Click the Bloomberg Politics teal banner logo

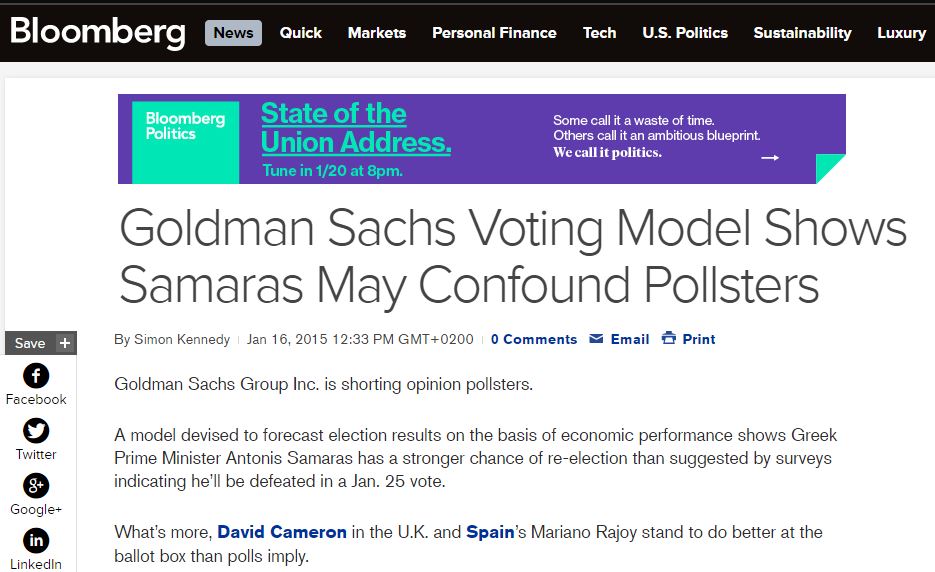point(185,127)
